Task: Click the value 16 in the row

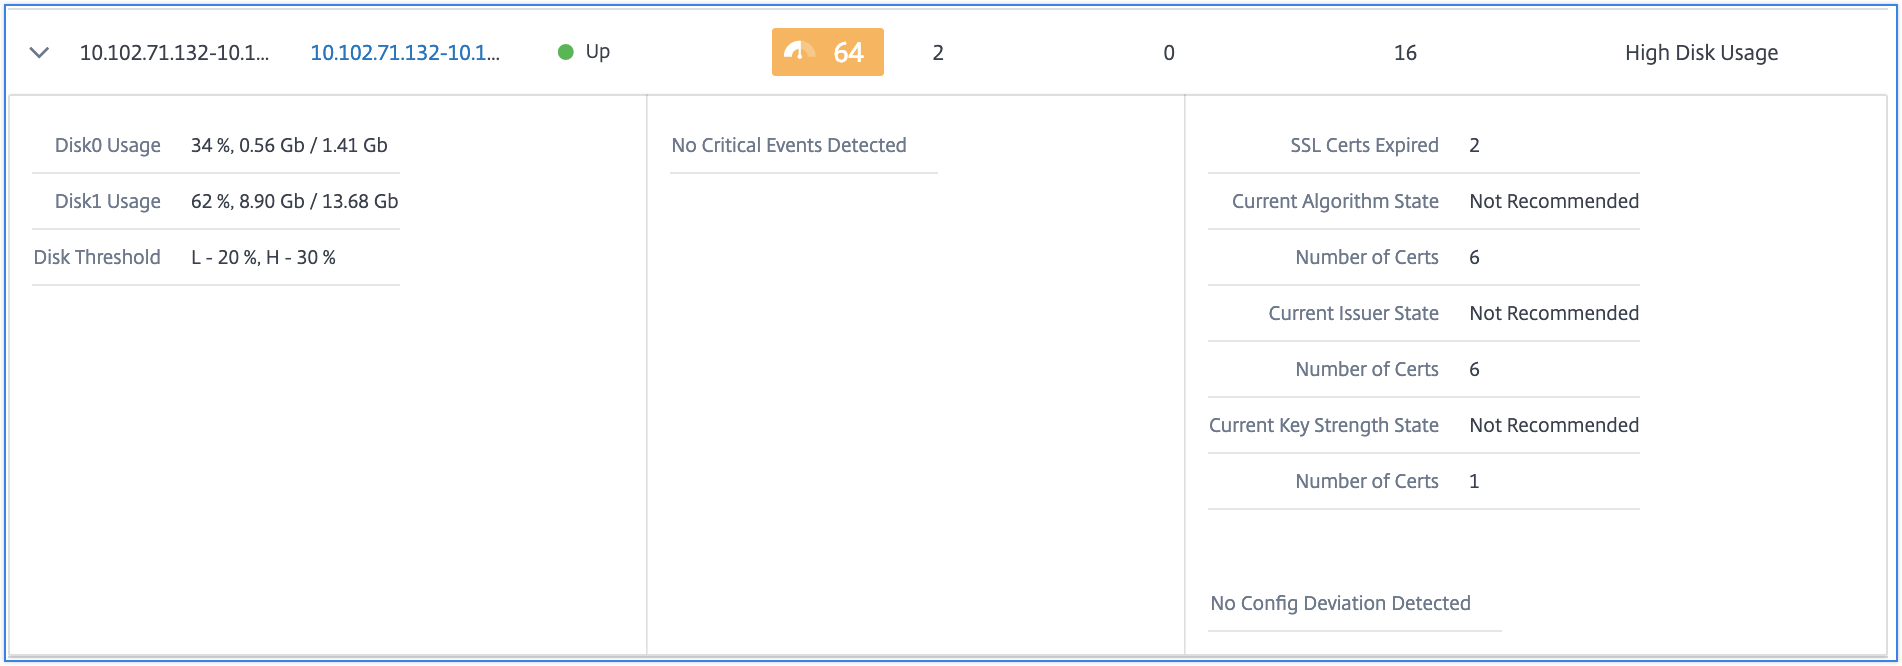Action: [1405, 53]
